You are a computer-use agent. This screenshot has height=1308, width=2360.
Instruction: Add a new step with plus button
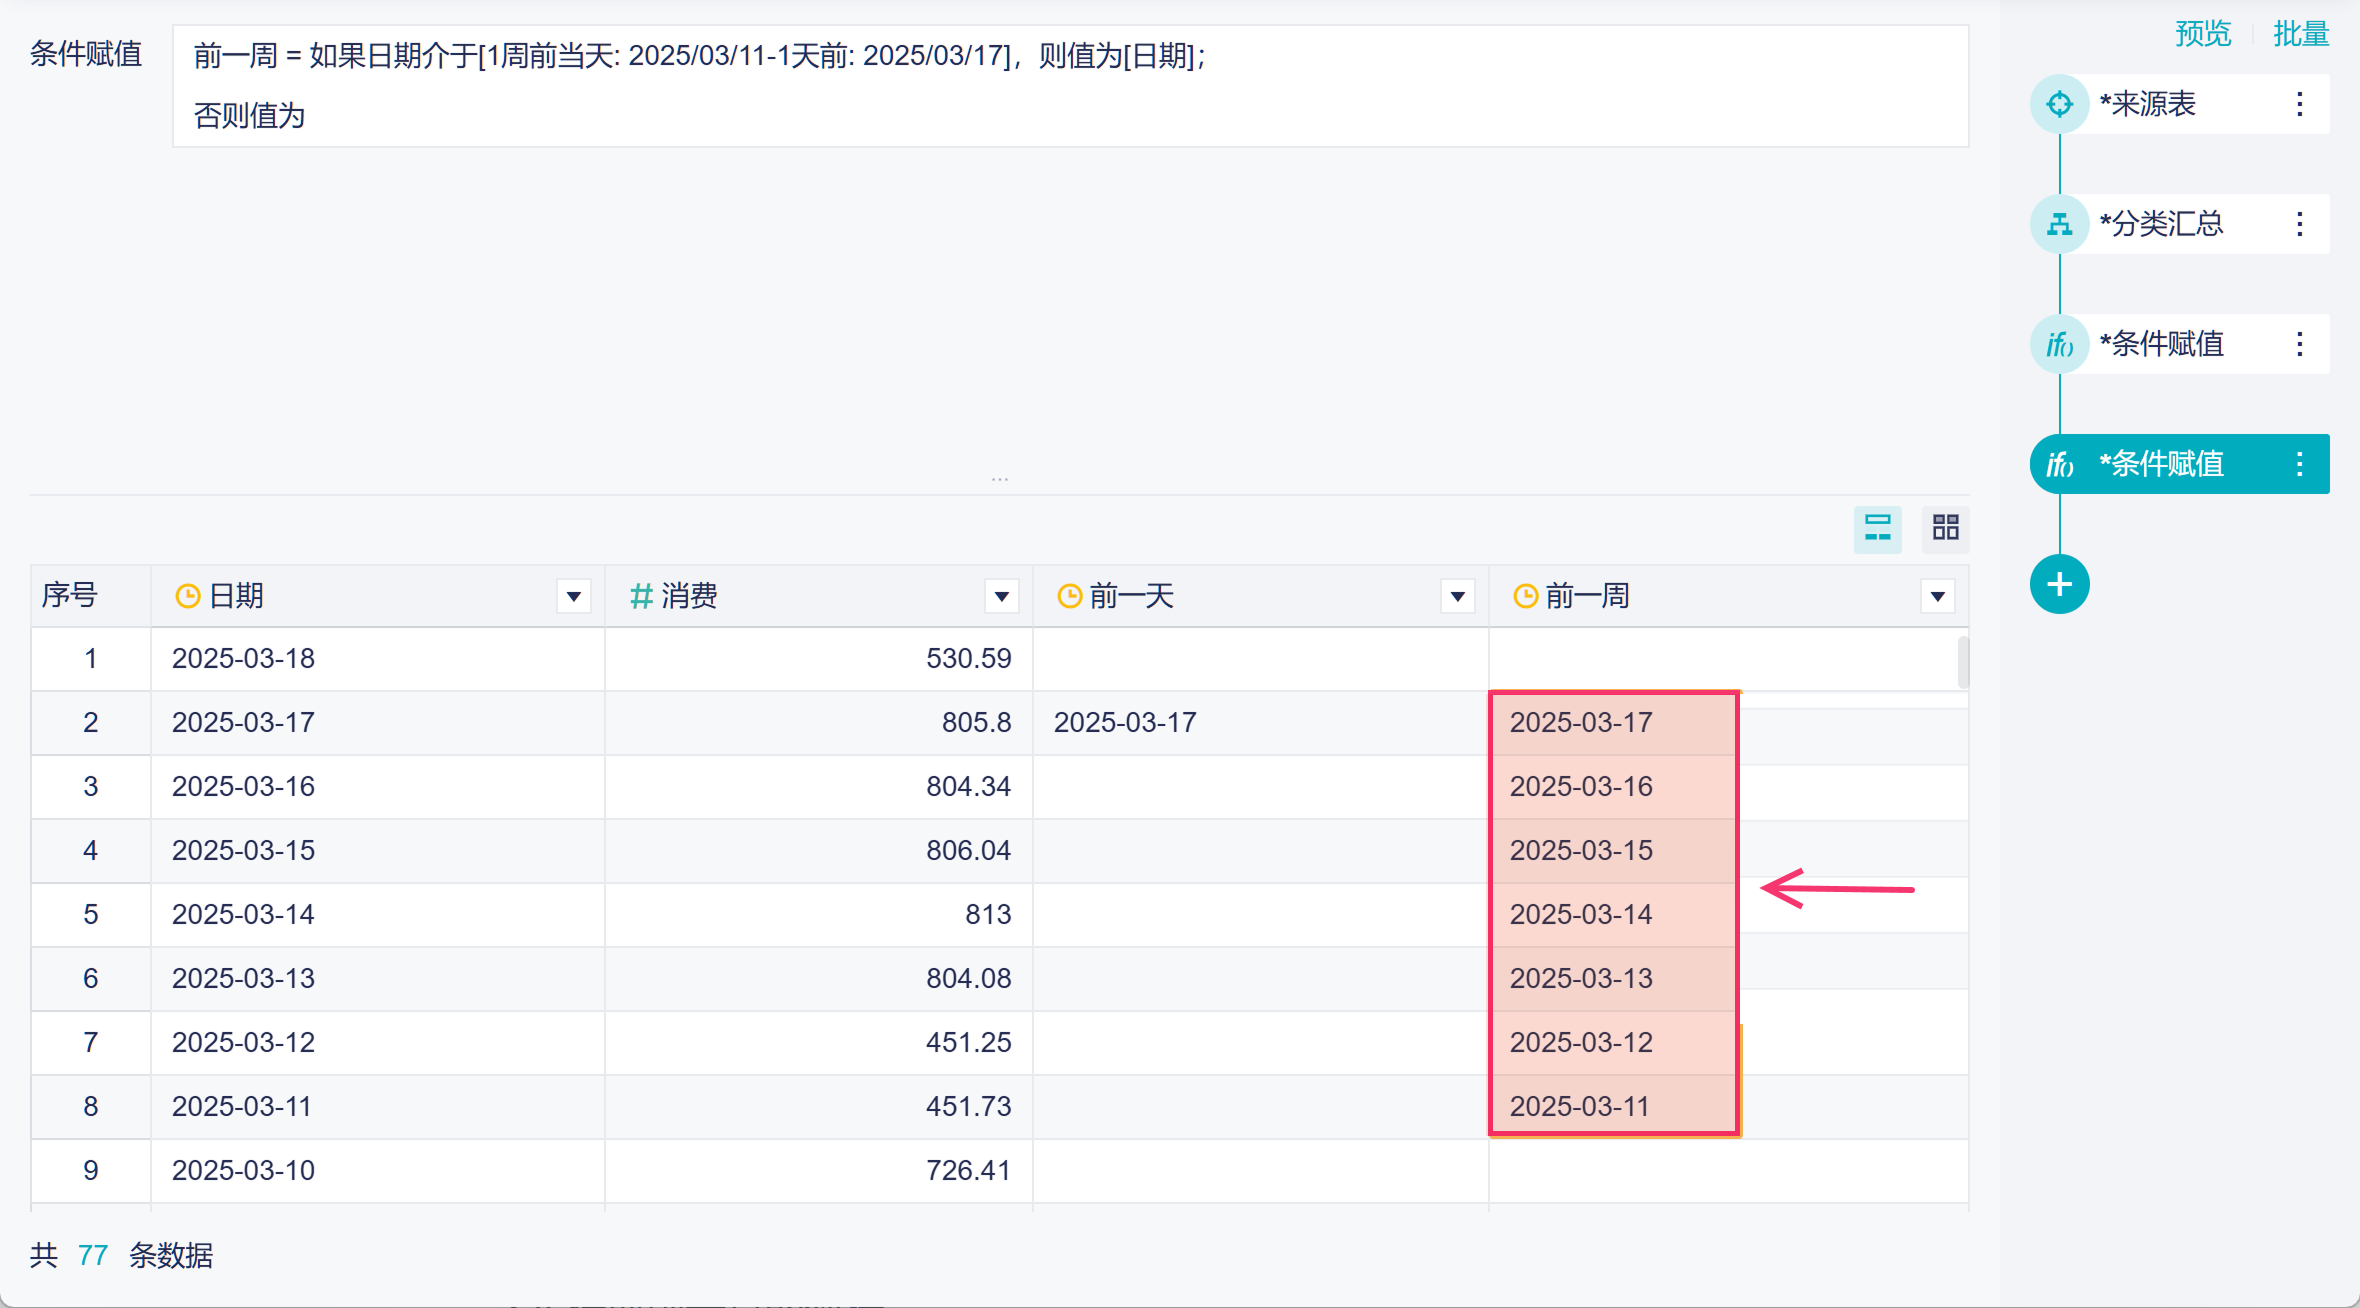(x=2059, y=584)
